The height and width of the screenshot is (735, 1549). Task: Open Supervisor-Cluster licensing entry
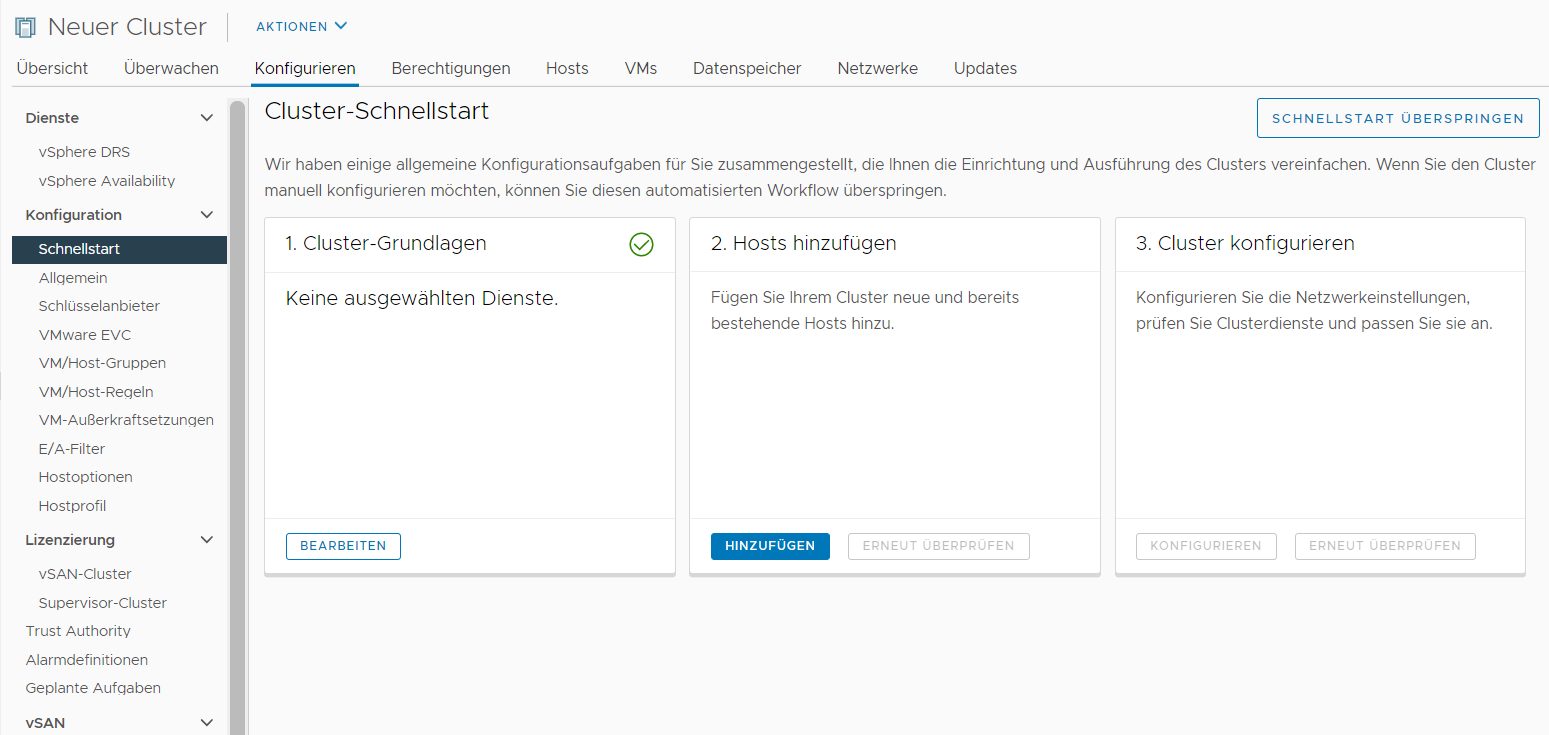coord(103,603)
